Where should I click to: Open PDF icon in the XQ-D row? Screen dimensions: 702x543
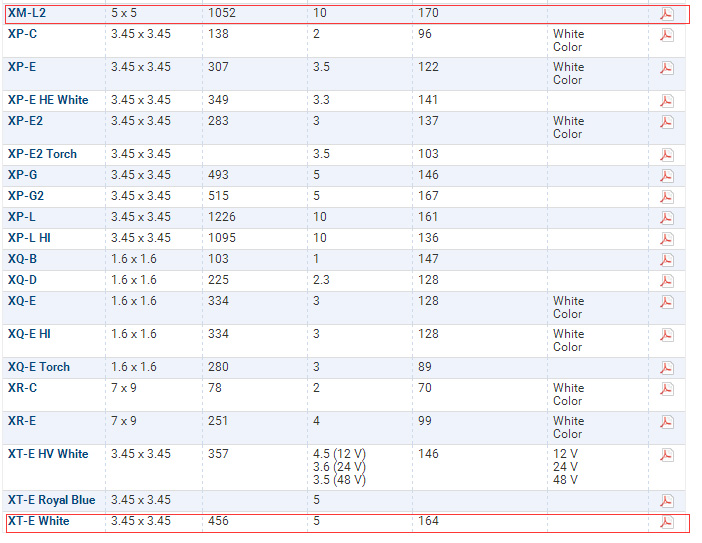666,281
